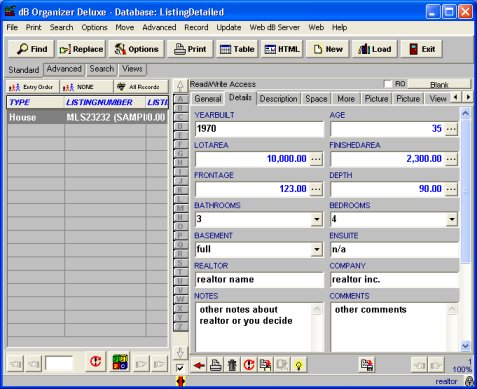Click the NONE sort button
This screenshot has height=389, width=477.
(x=86, y=87)
